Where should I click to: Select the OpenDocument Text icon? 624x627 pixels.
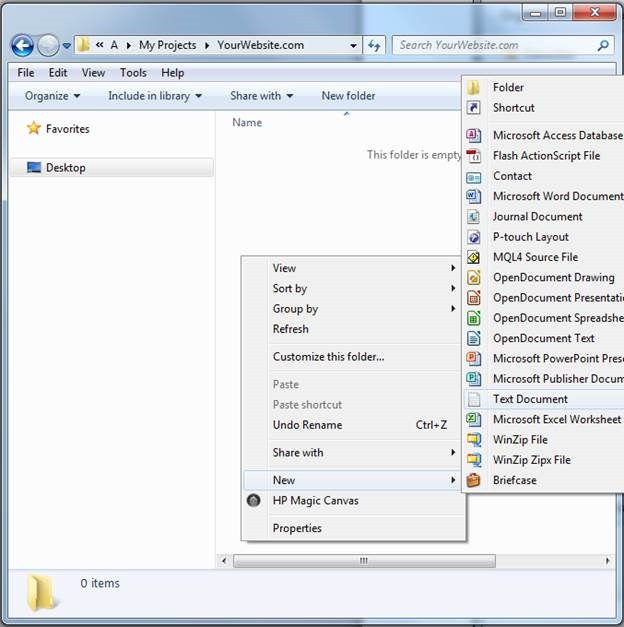pyautogui.click(x=474, y=338)
